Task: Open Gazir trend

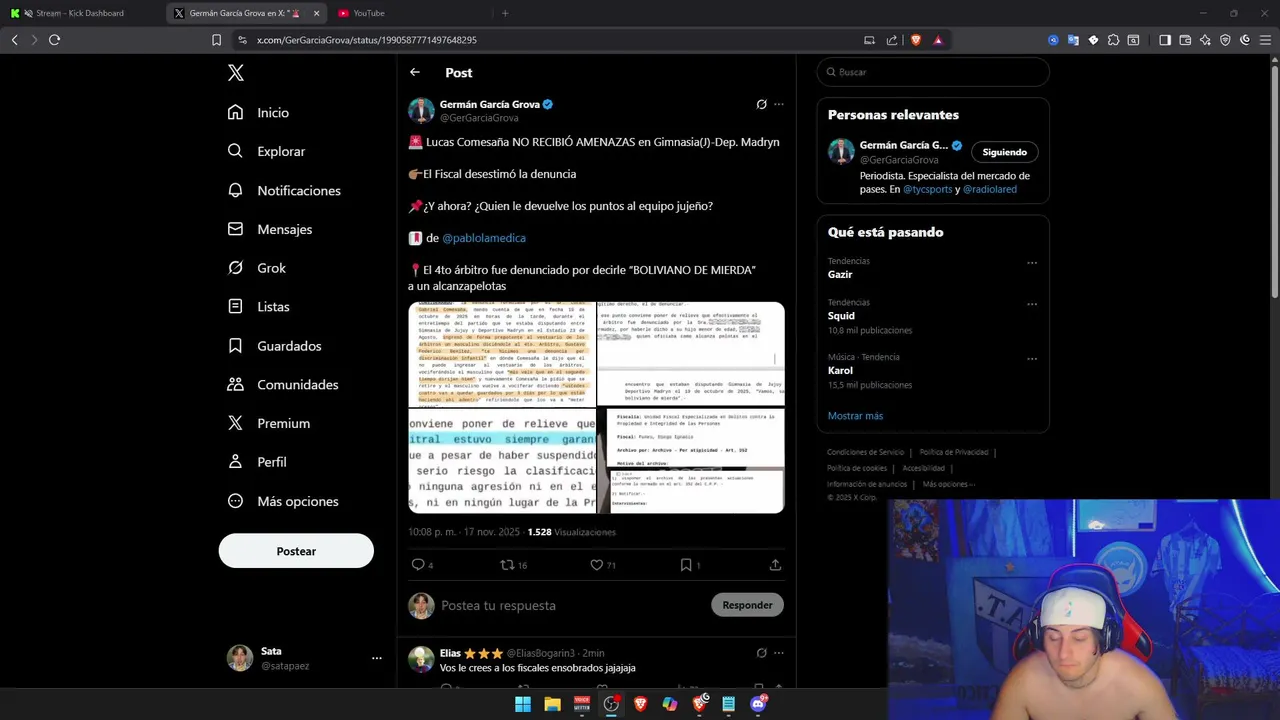Action: point(840,274)
